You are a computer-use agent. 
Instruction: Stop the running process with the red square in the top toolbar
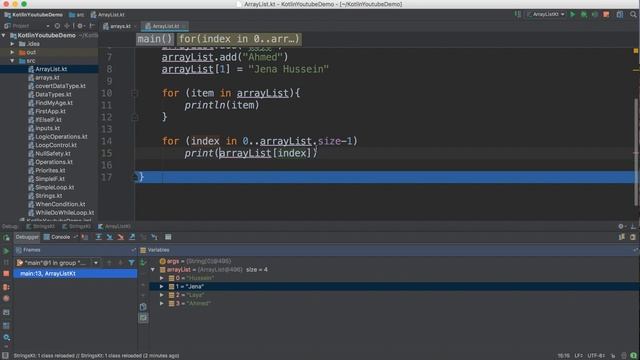pyautogui.click(x=606, y=14)
